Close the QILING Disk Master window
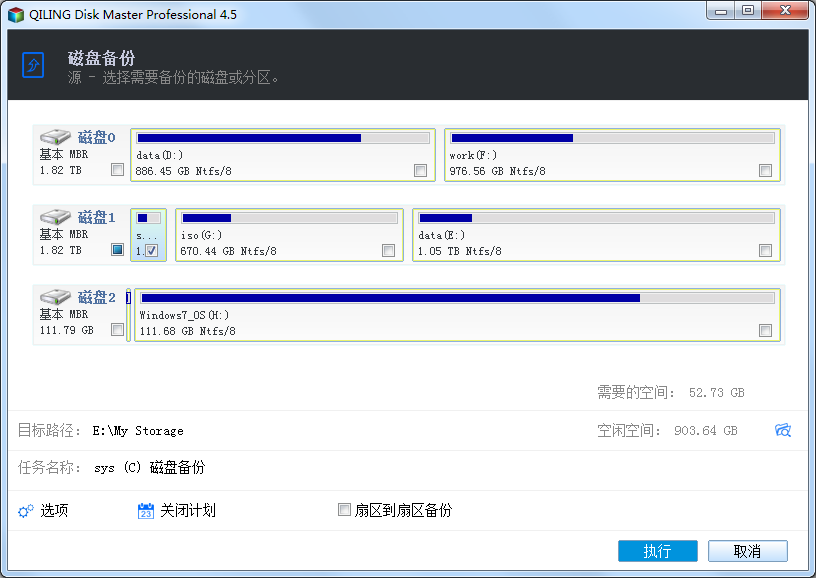 (785, 11)
